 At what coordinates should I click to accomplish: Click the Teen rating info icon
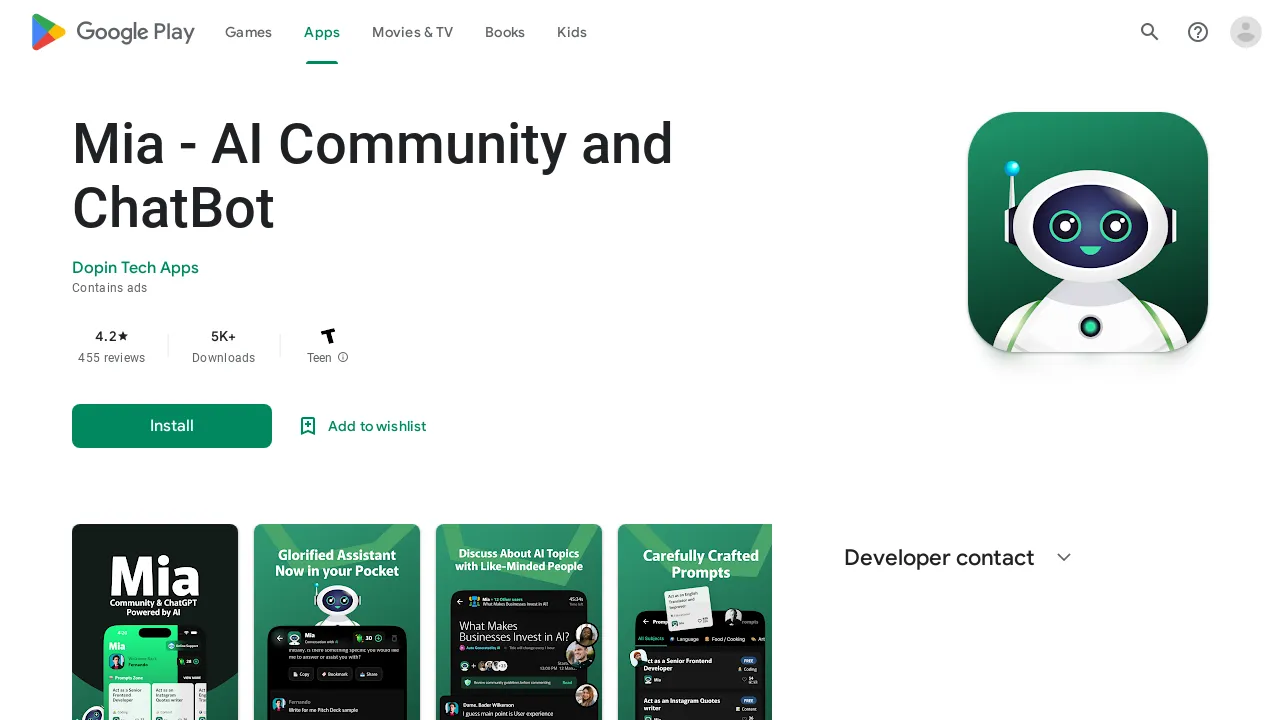point(343,358)
